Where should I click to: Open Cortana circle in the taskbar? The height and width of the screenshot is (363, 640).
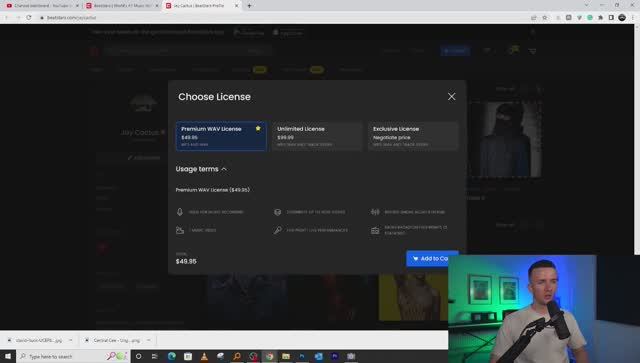coord(138,356)
